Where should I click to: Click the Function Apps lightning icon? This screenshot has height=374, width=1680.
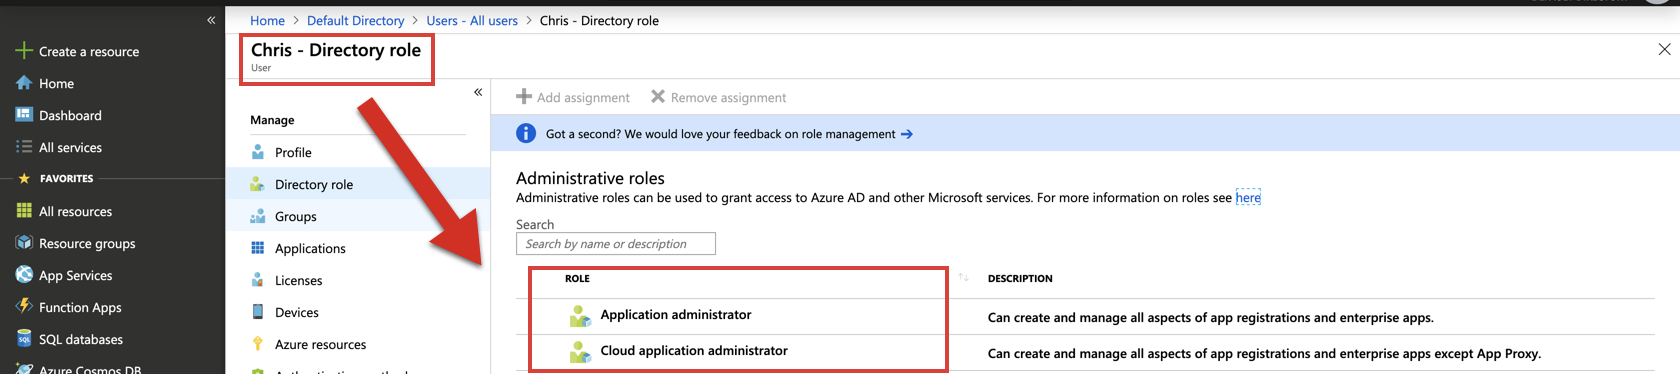coord(24,307)
